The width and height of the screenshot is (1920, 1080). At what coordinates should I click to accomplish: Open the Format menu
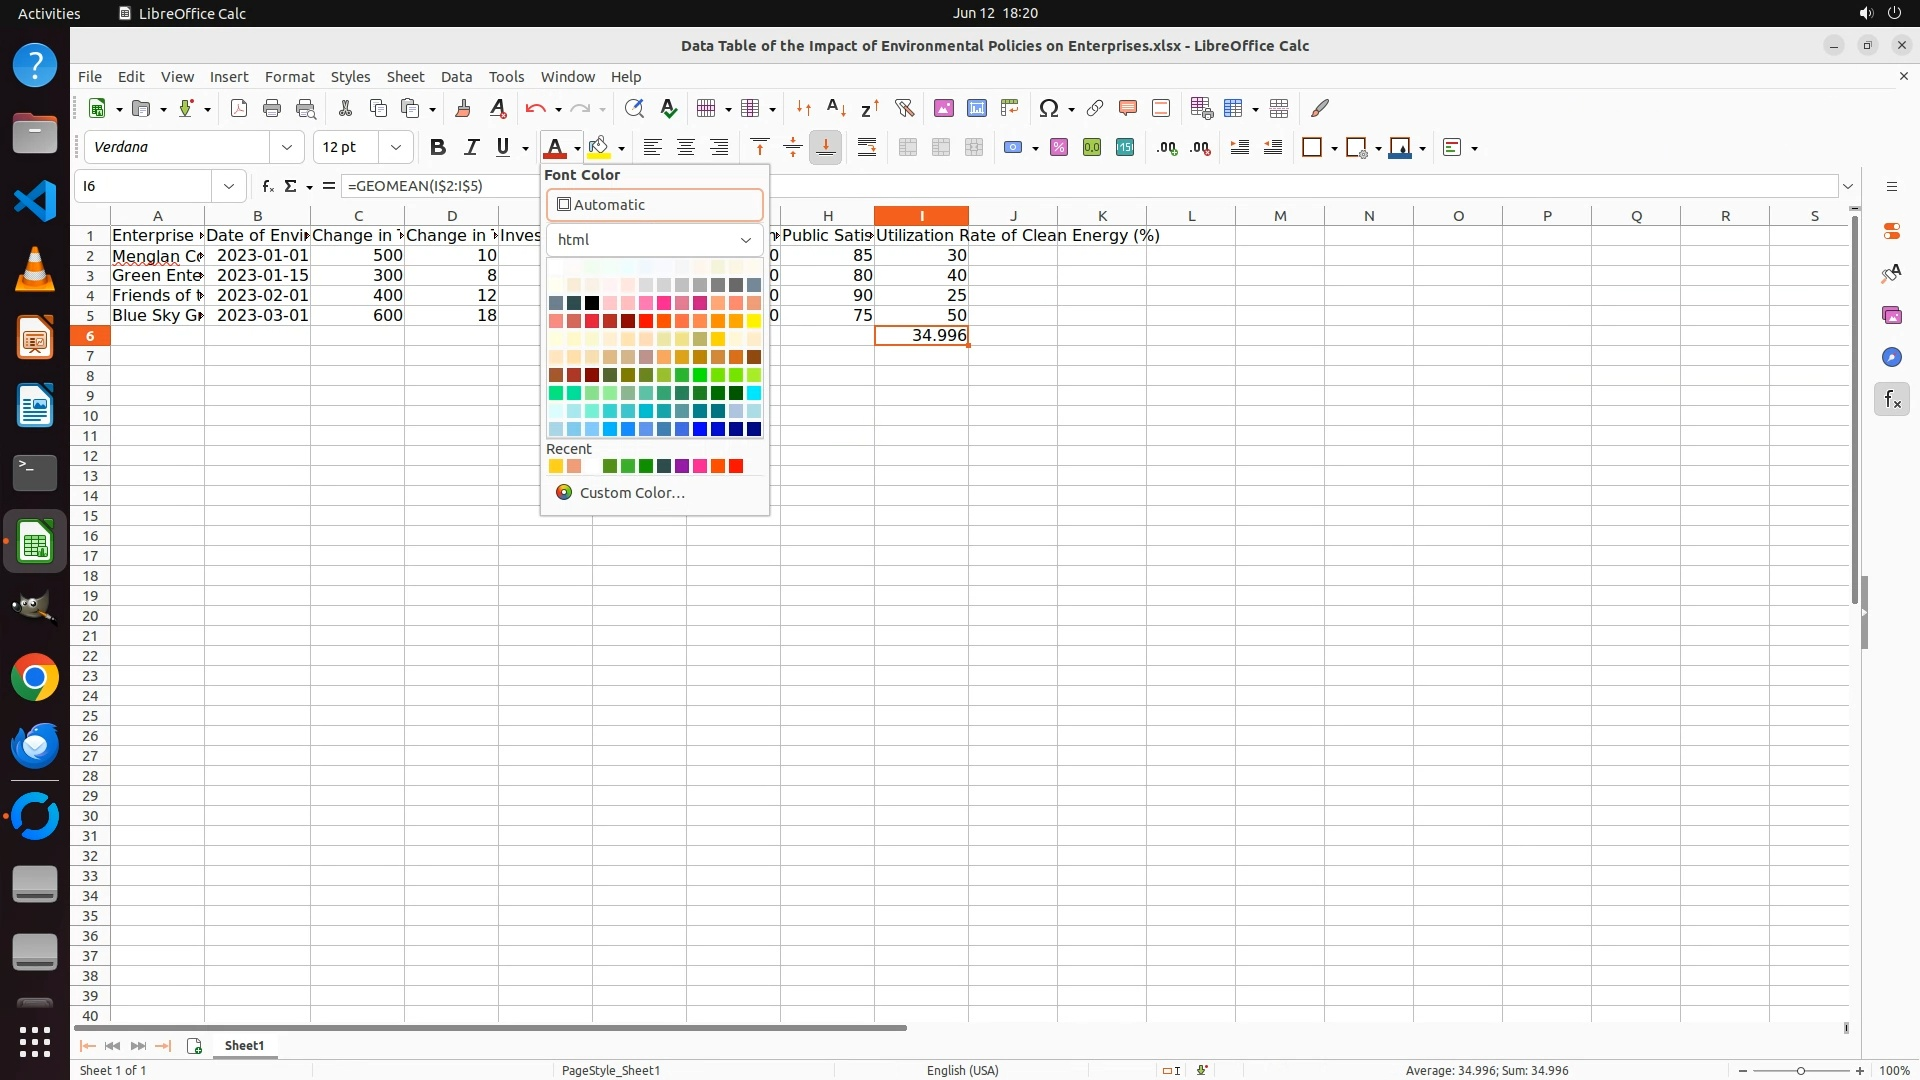coord(289,77)
